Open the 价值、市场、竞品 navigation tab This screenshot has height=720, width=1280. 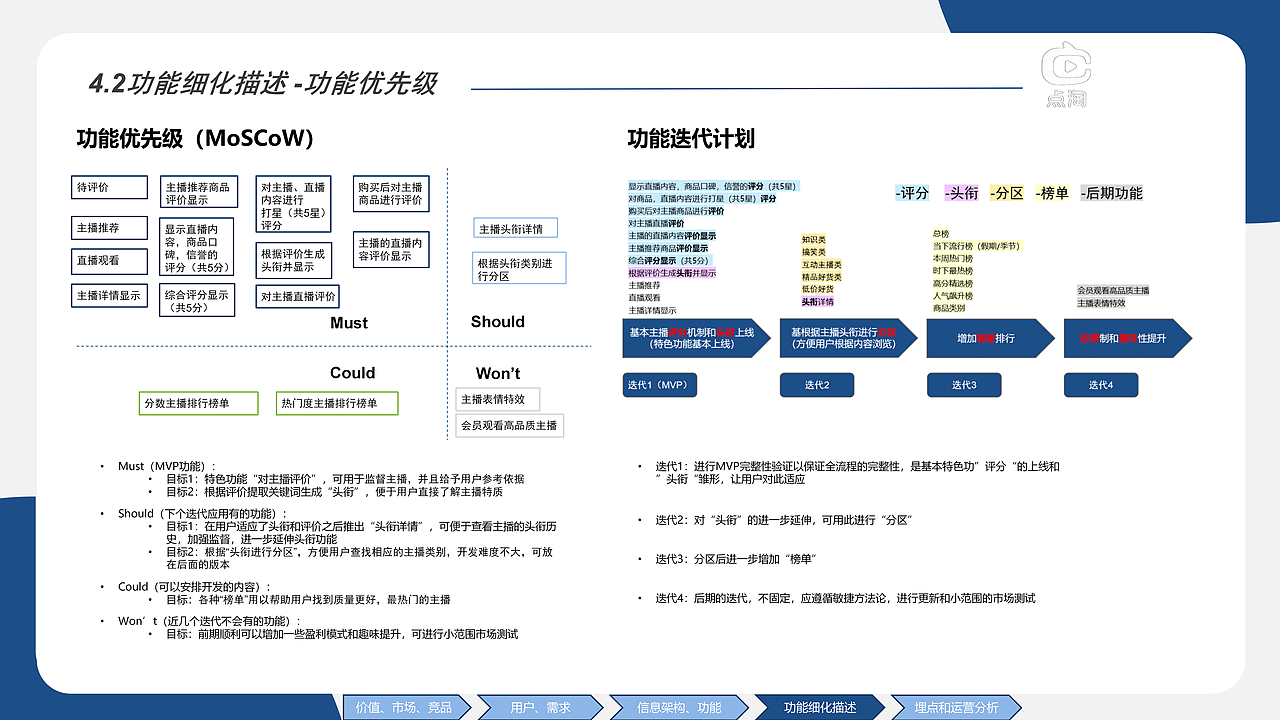point(404,707)
